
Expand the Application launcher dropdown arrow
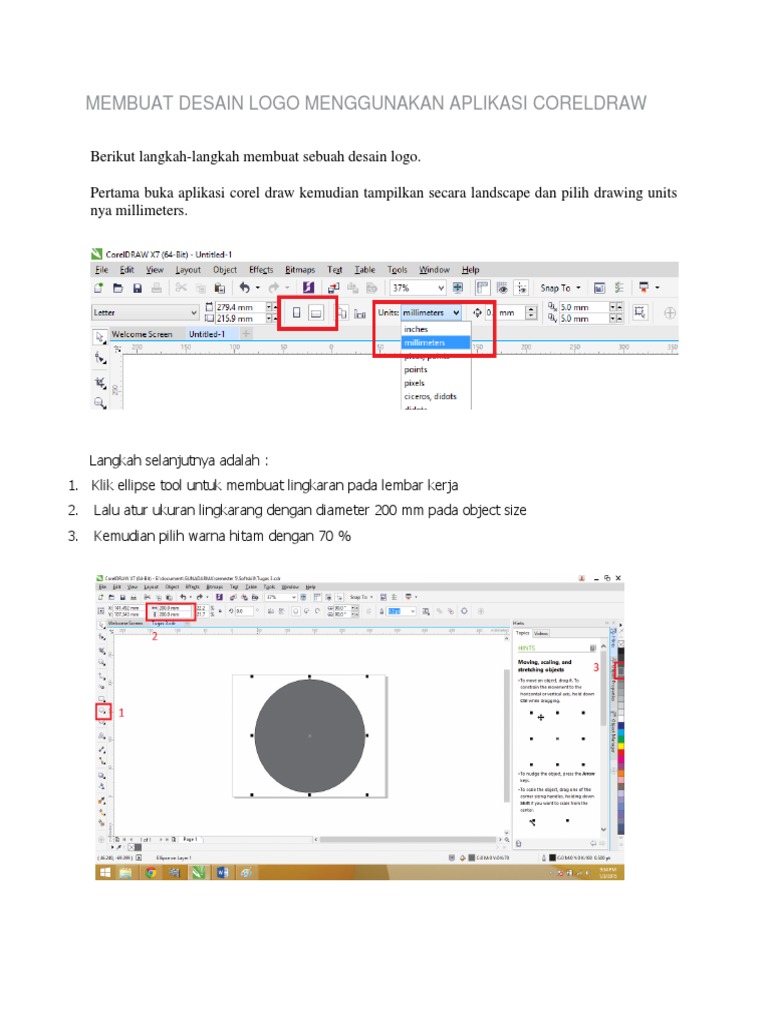[657, 288]
